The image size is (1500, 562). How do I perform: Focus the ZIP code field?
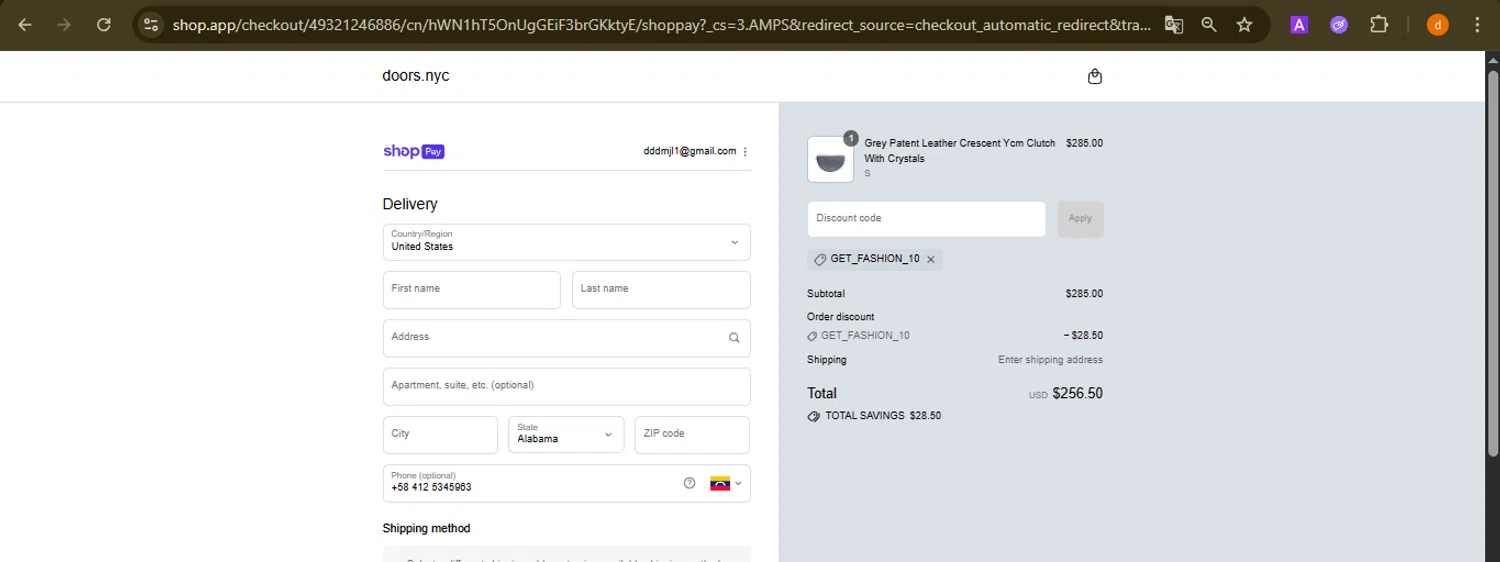point(692,435)
